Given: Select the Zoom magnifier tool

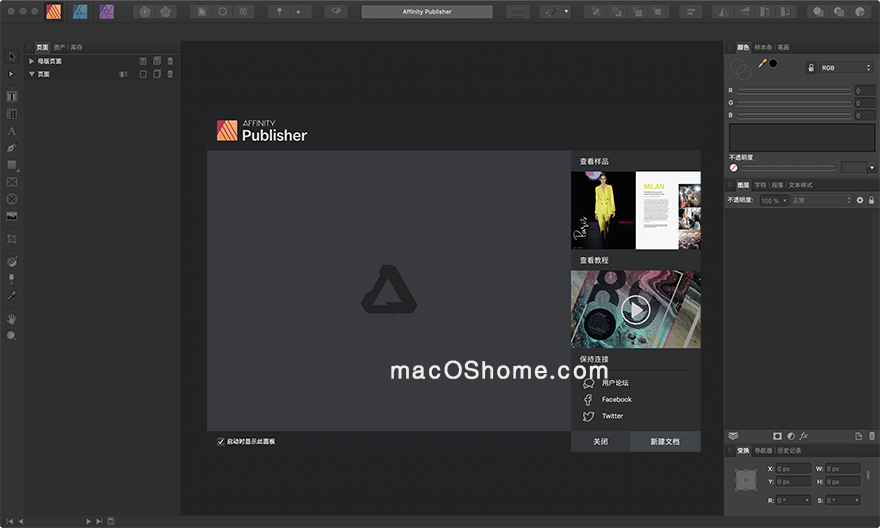Looking at the screenshot, I should (x=12, y=336).
